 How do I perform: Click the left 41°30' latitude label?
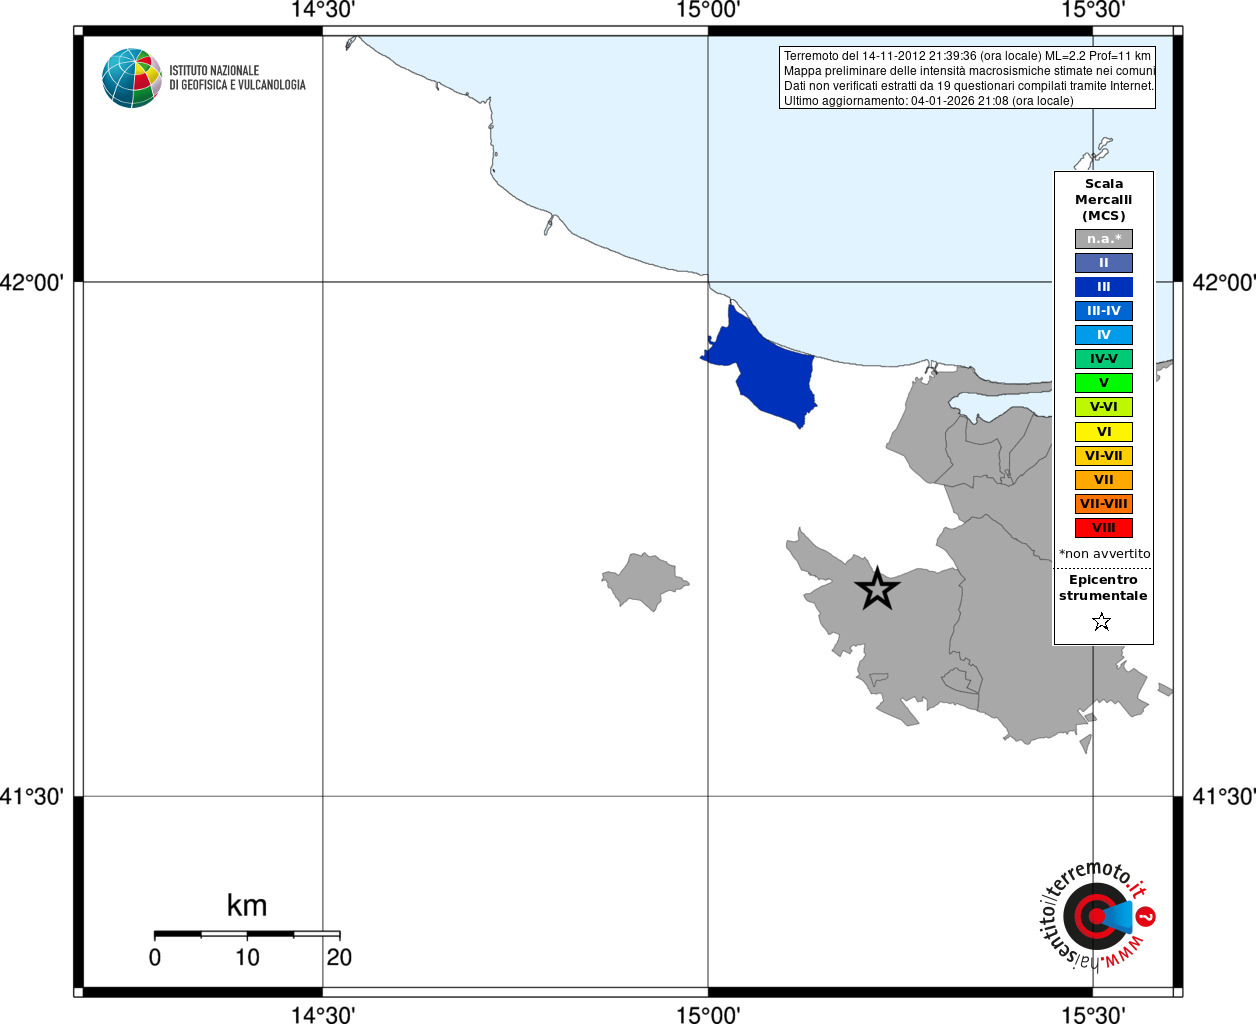32,797
